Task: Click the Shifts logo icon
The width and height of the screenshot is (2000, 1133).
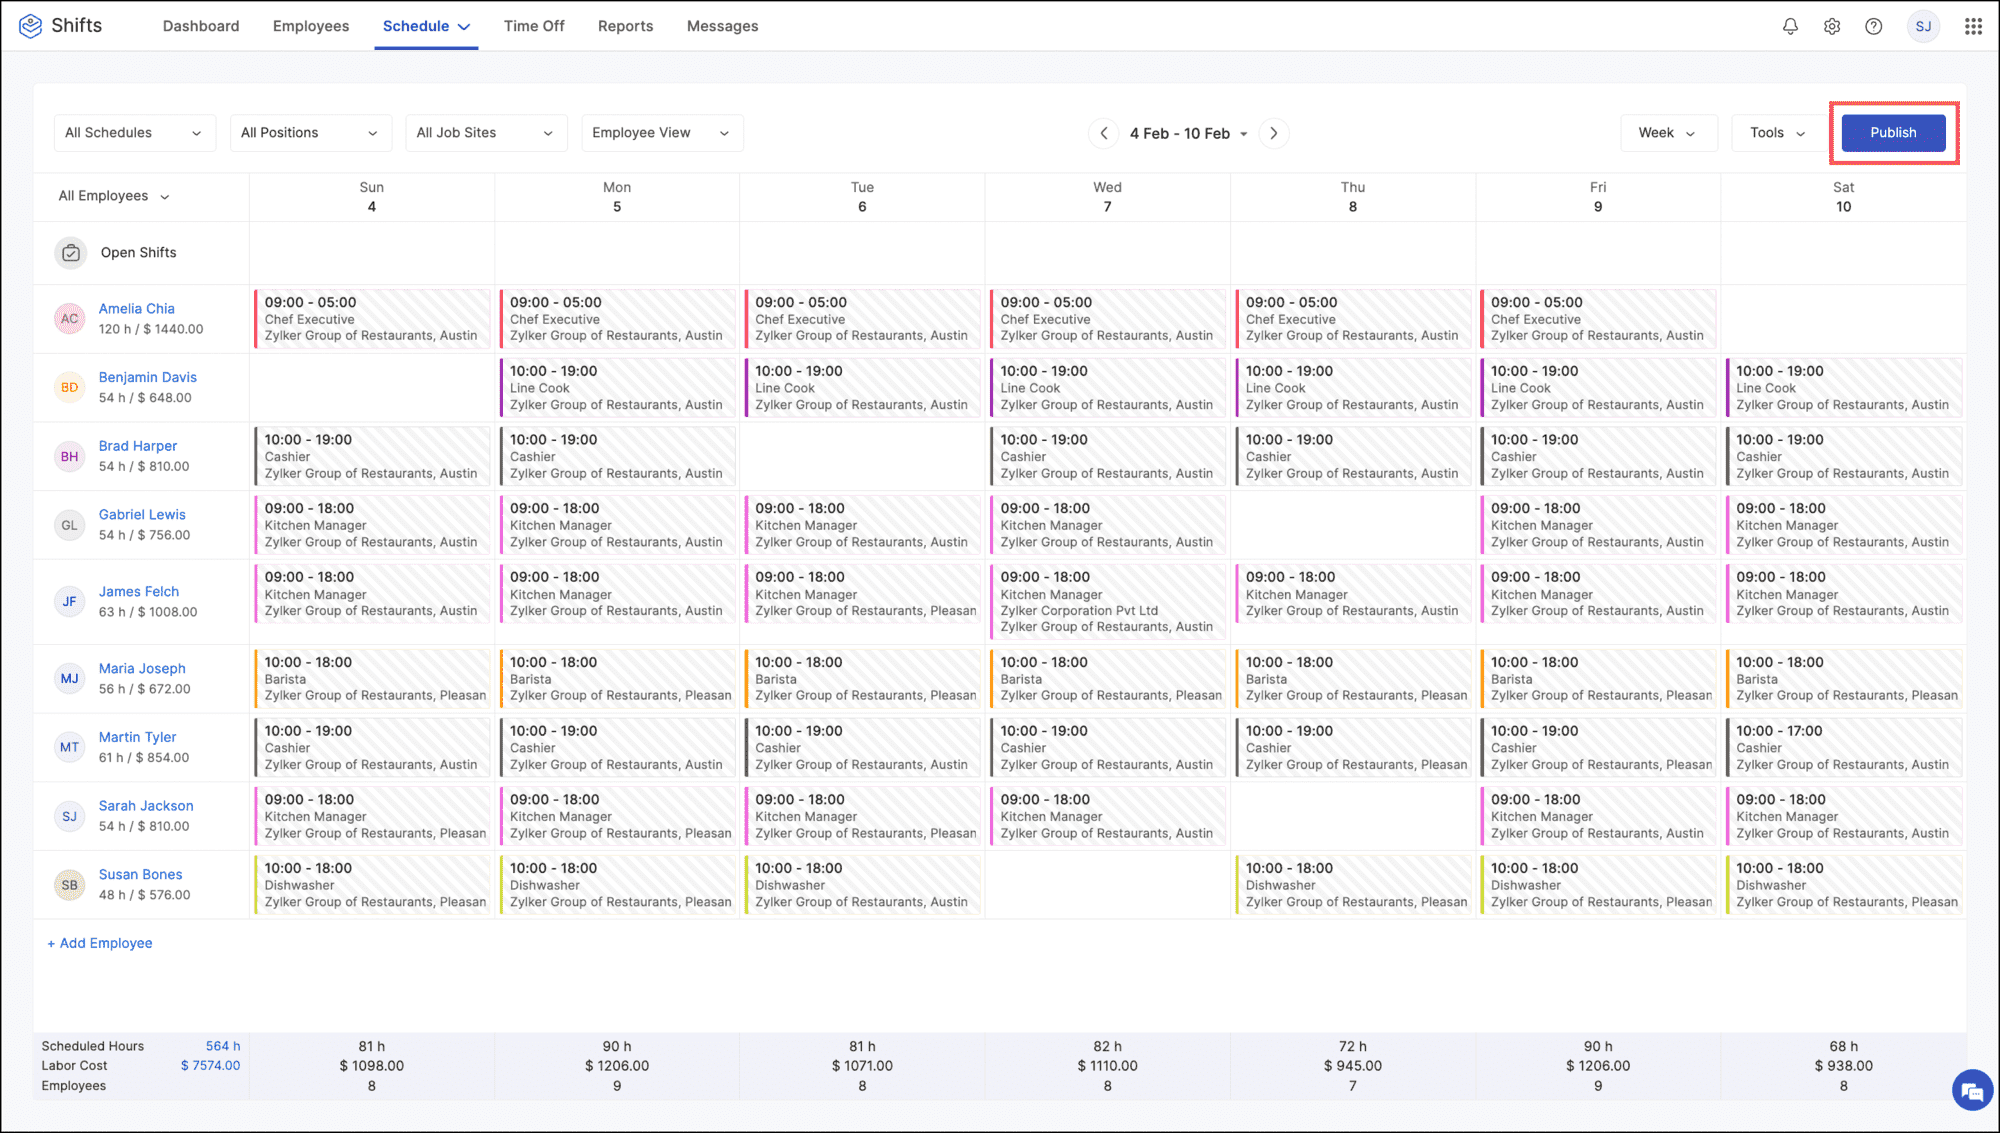Action: pos(30,26)
